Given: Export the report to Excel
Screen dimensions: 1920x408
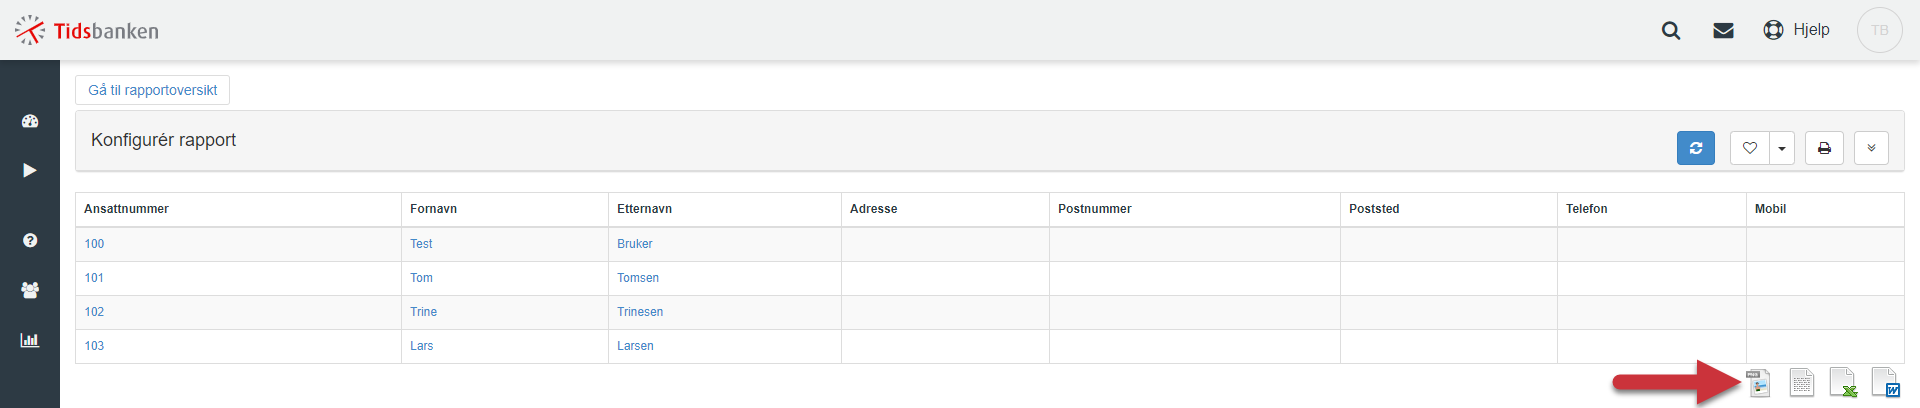Looking at the screenshot, I should (1843, 383).
